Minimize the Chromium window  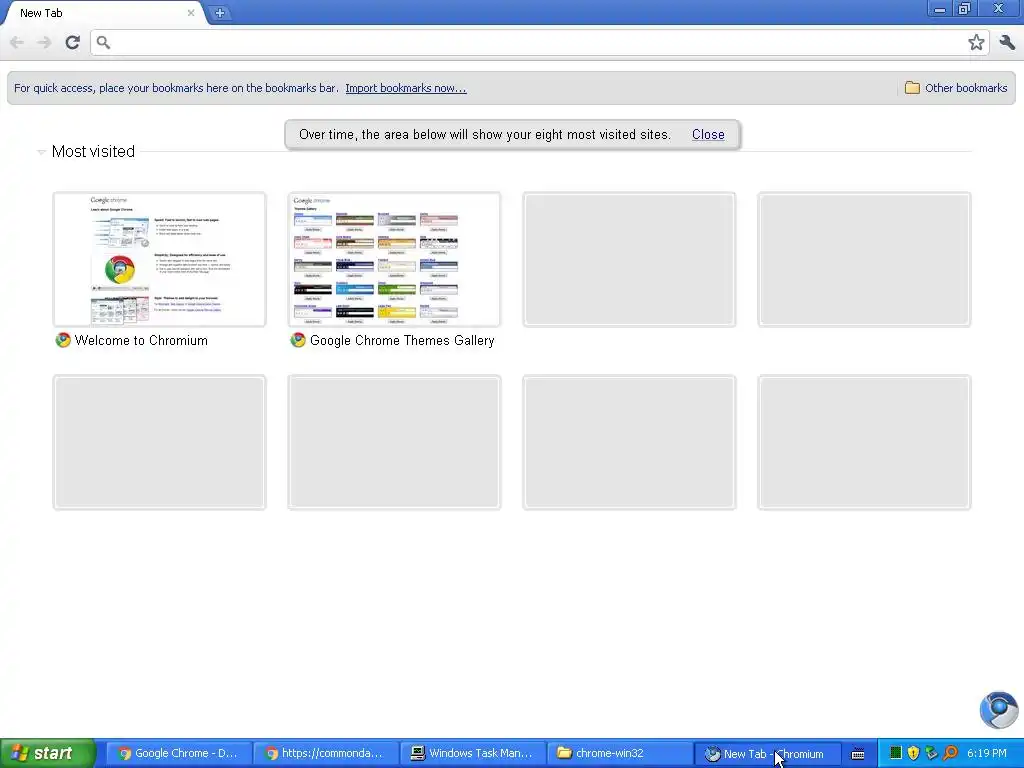click(x=939, y=9)
